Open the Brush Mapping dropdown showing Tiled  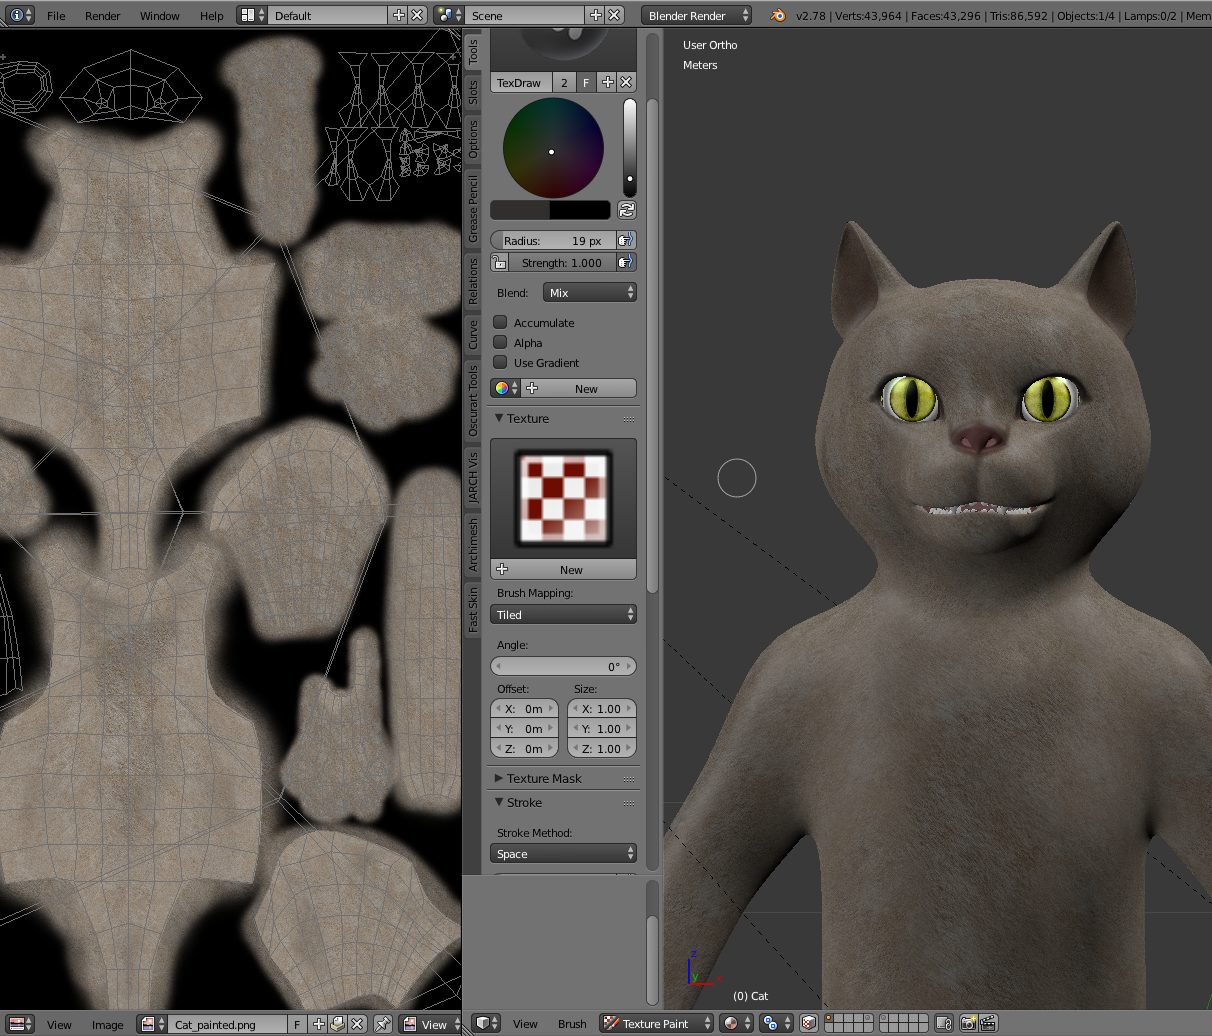563,614
